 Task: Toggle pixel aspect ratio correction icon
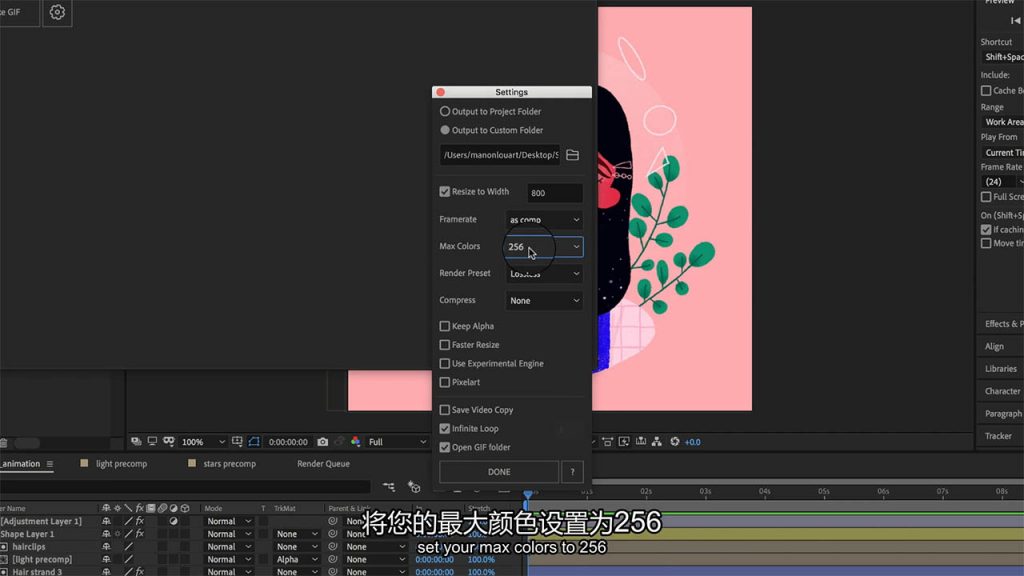(607, 442)
